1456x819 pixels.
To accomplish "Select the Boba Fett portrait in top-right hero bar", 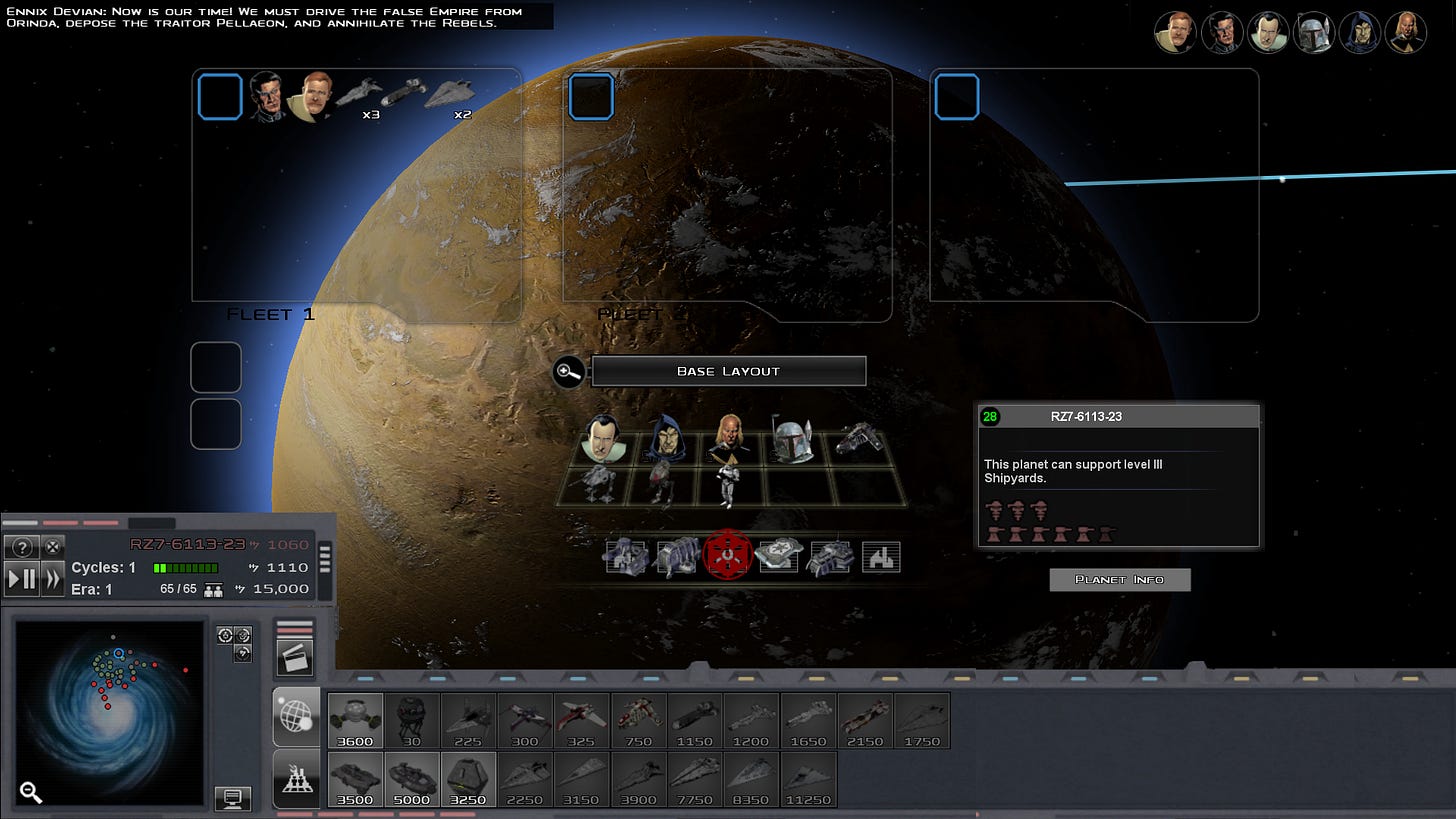I will (1314, 32).
